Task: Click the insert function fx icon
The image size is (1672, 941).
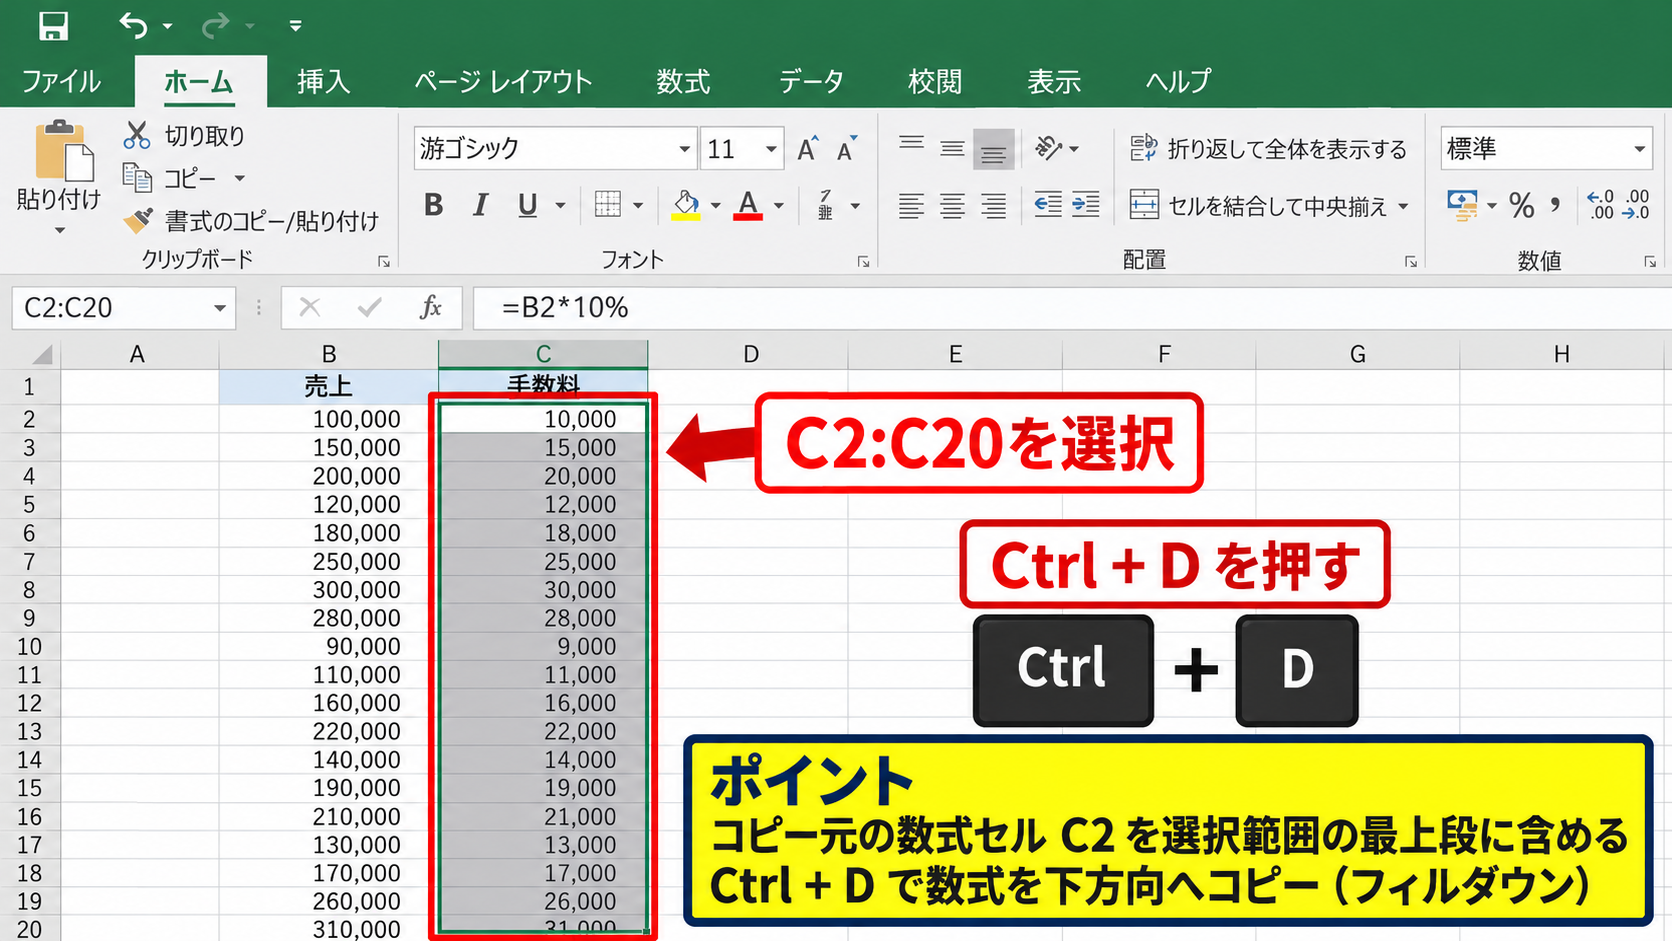Action: 431,307
